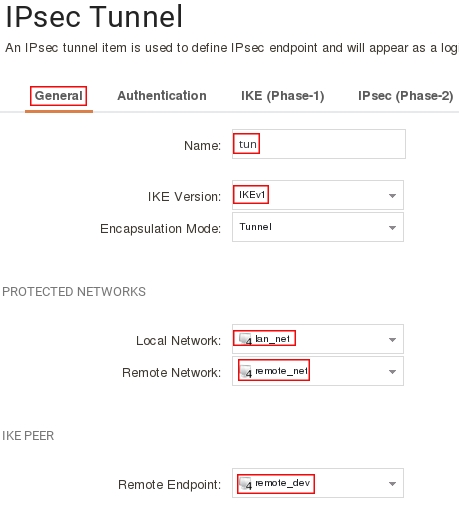Click the Name input field
Image resolution: width=459 pixels, height=520 pixels.
point(319,144)
